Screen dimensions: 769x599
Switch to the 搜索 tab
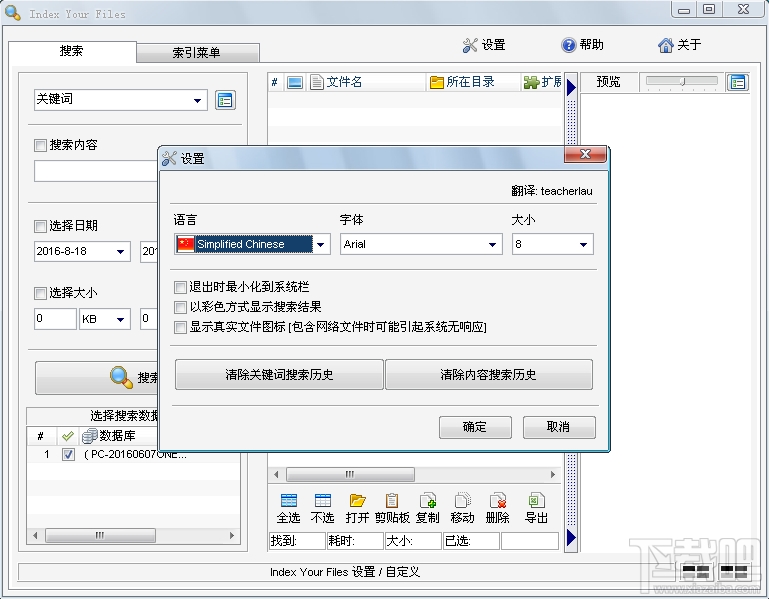(x=72, y=51)
